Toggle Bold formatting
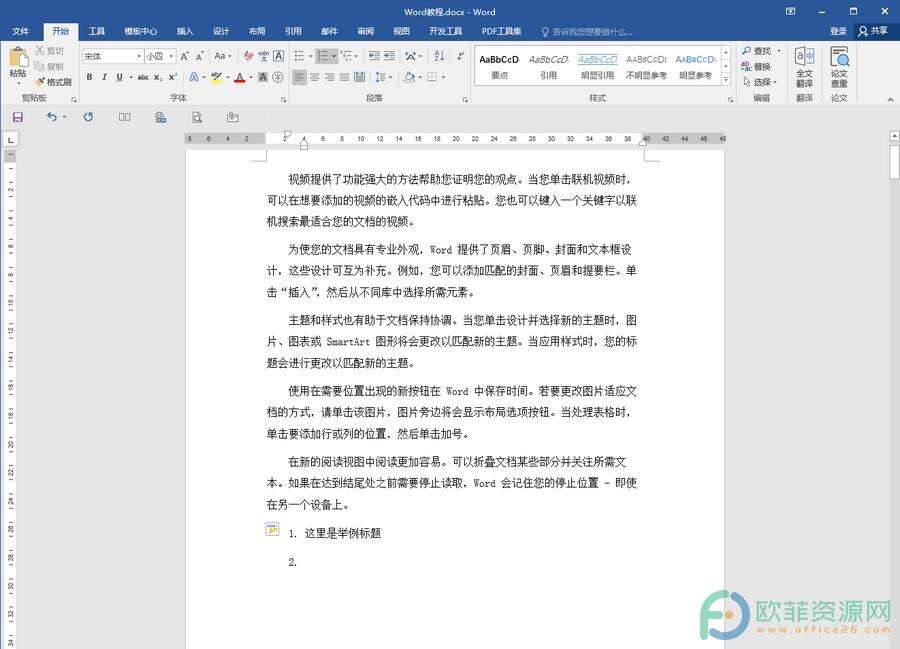The width and height of the screenshot is (900, 649). [x=89, y=77]
